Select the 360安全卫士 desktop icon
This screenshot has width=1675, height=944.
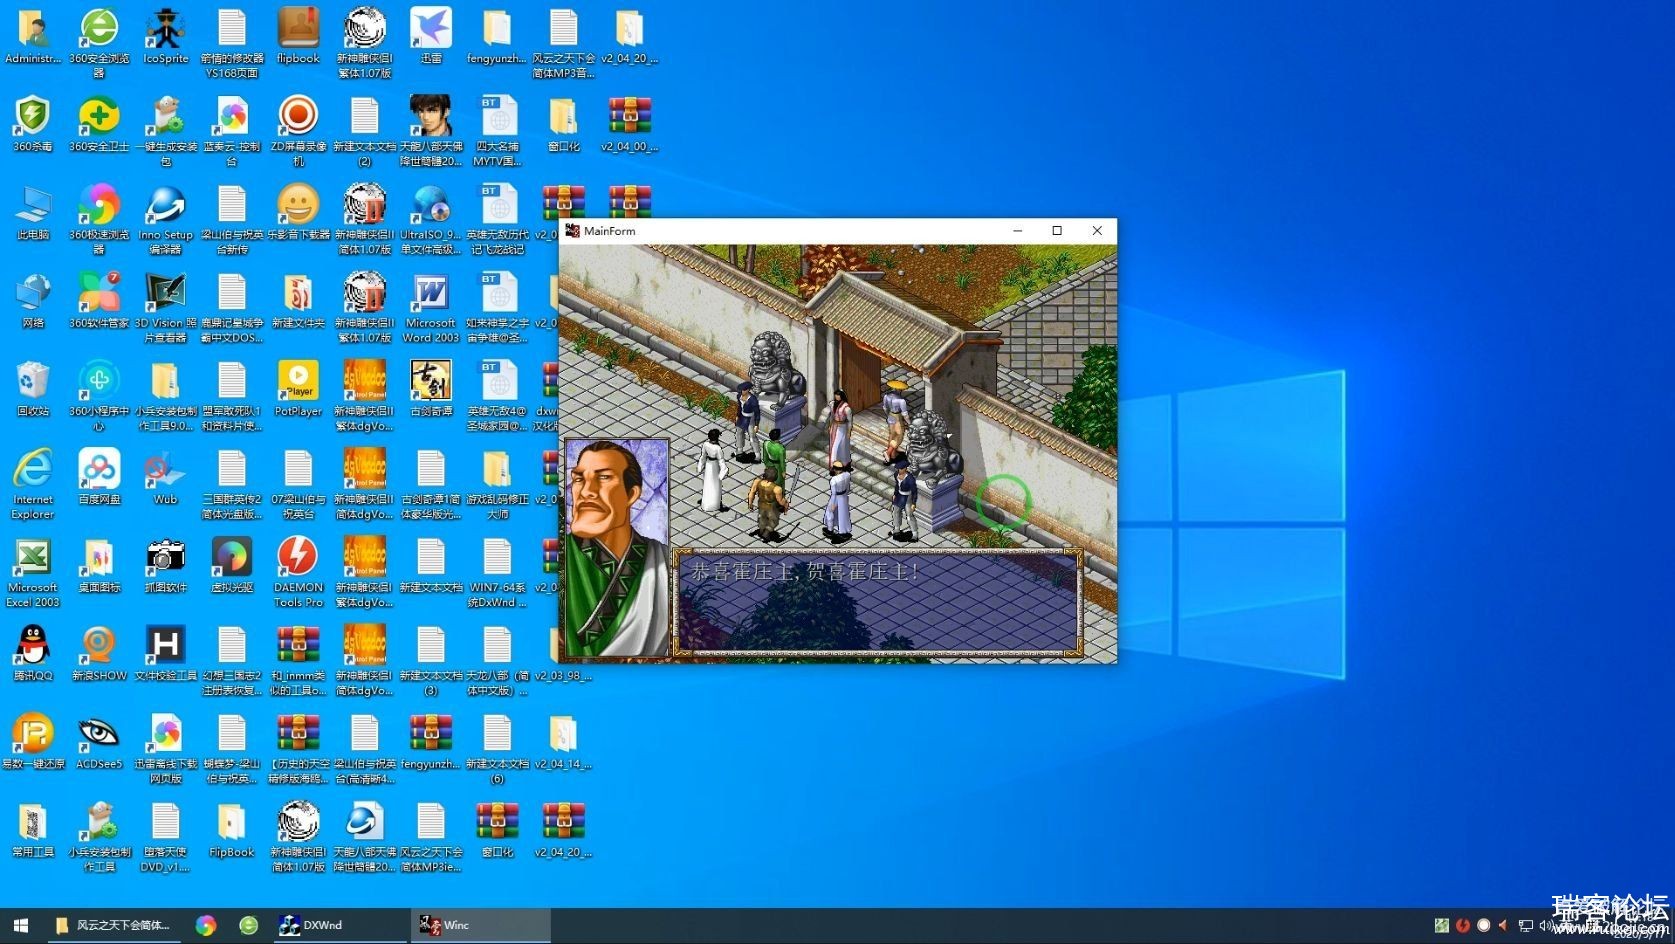[99, 124]
